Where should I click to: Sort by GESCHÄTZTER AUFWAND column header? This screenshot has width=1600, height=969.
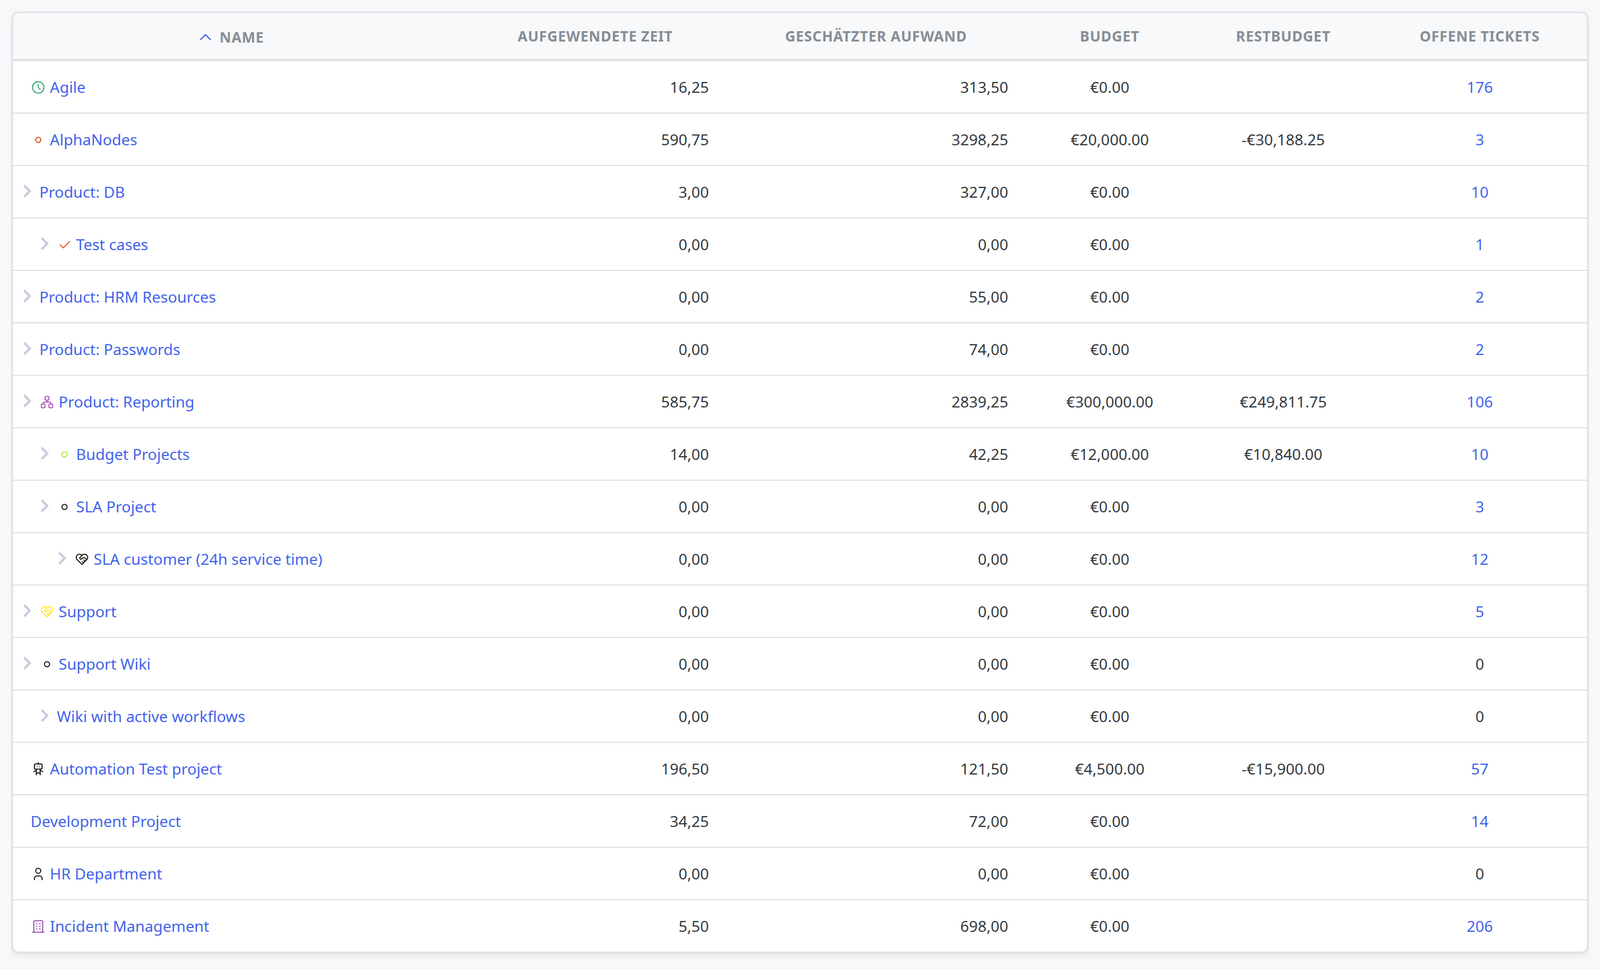coord(876,37)
